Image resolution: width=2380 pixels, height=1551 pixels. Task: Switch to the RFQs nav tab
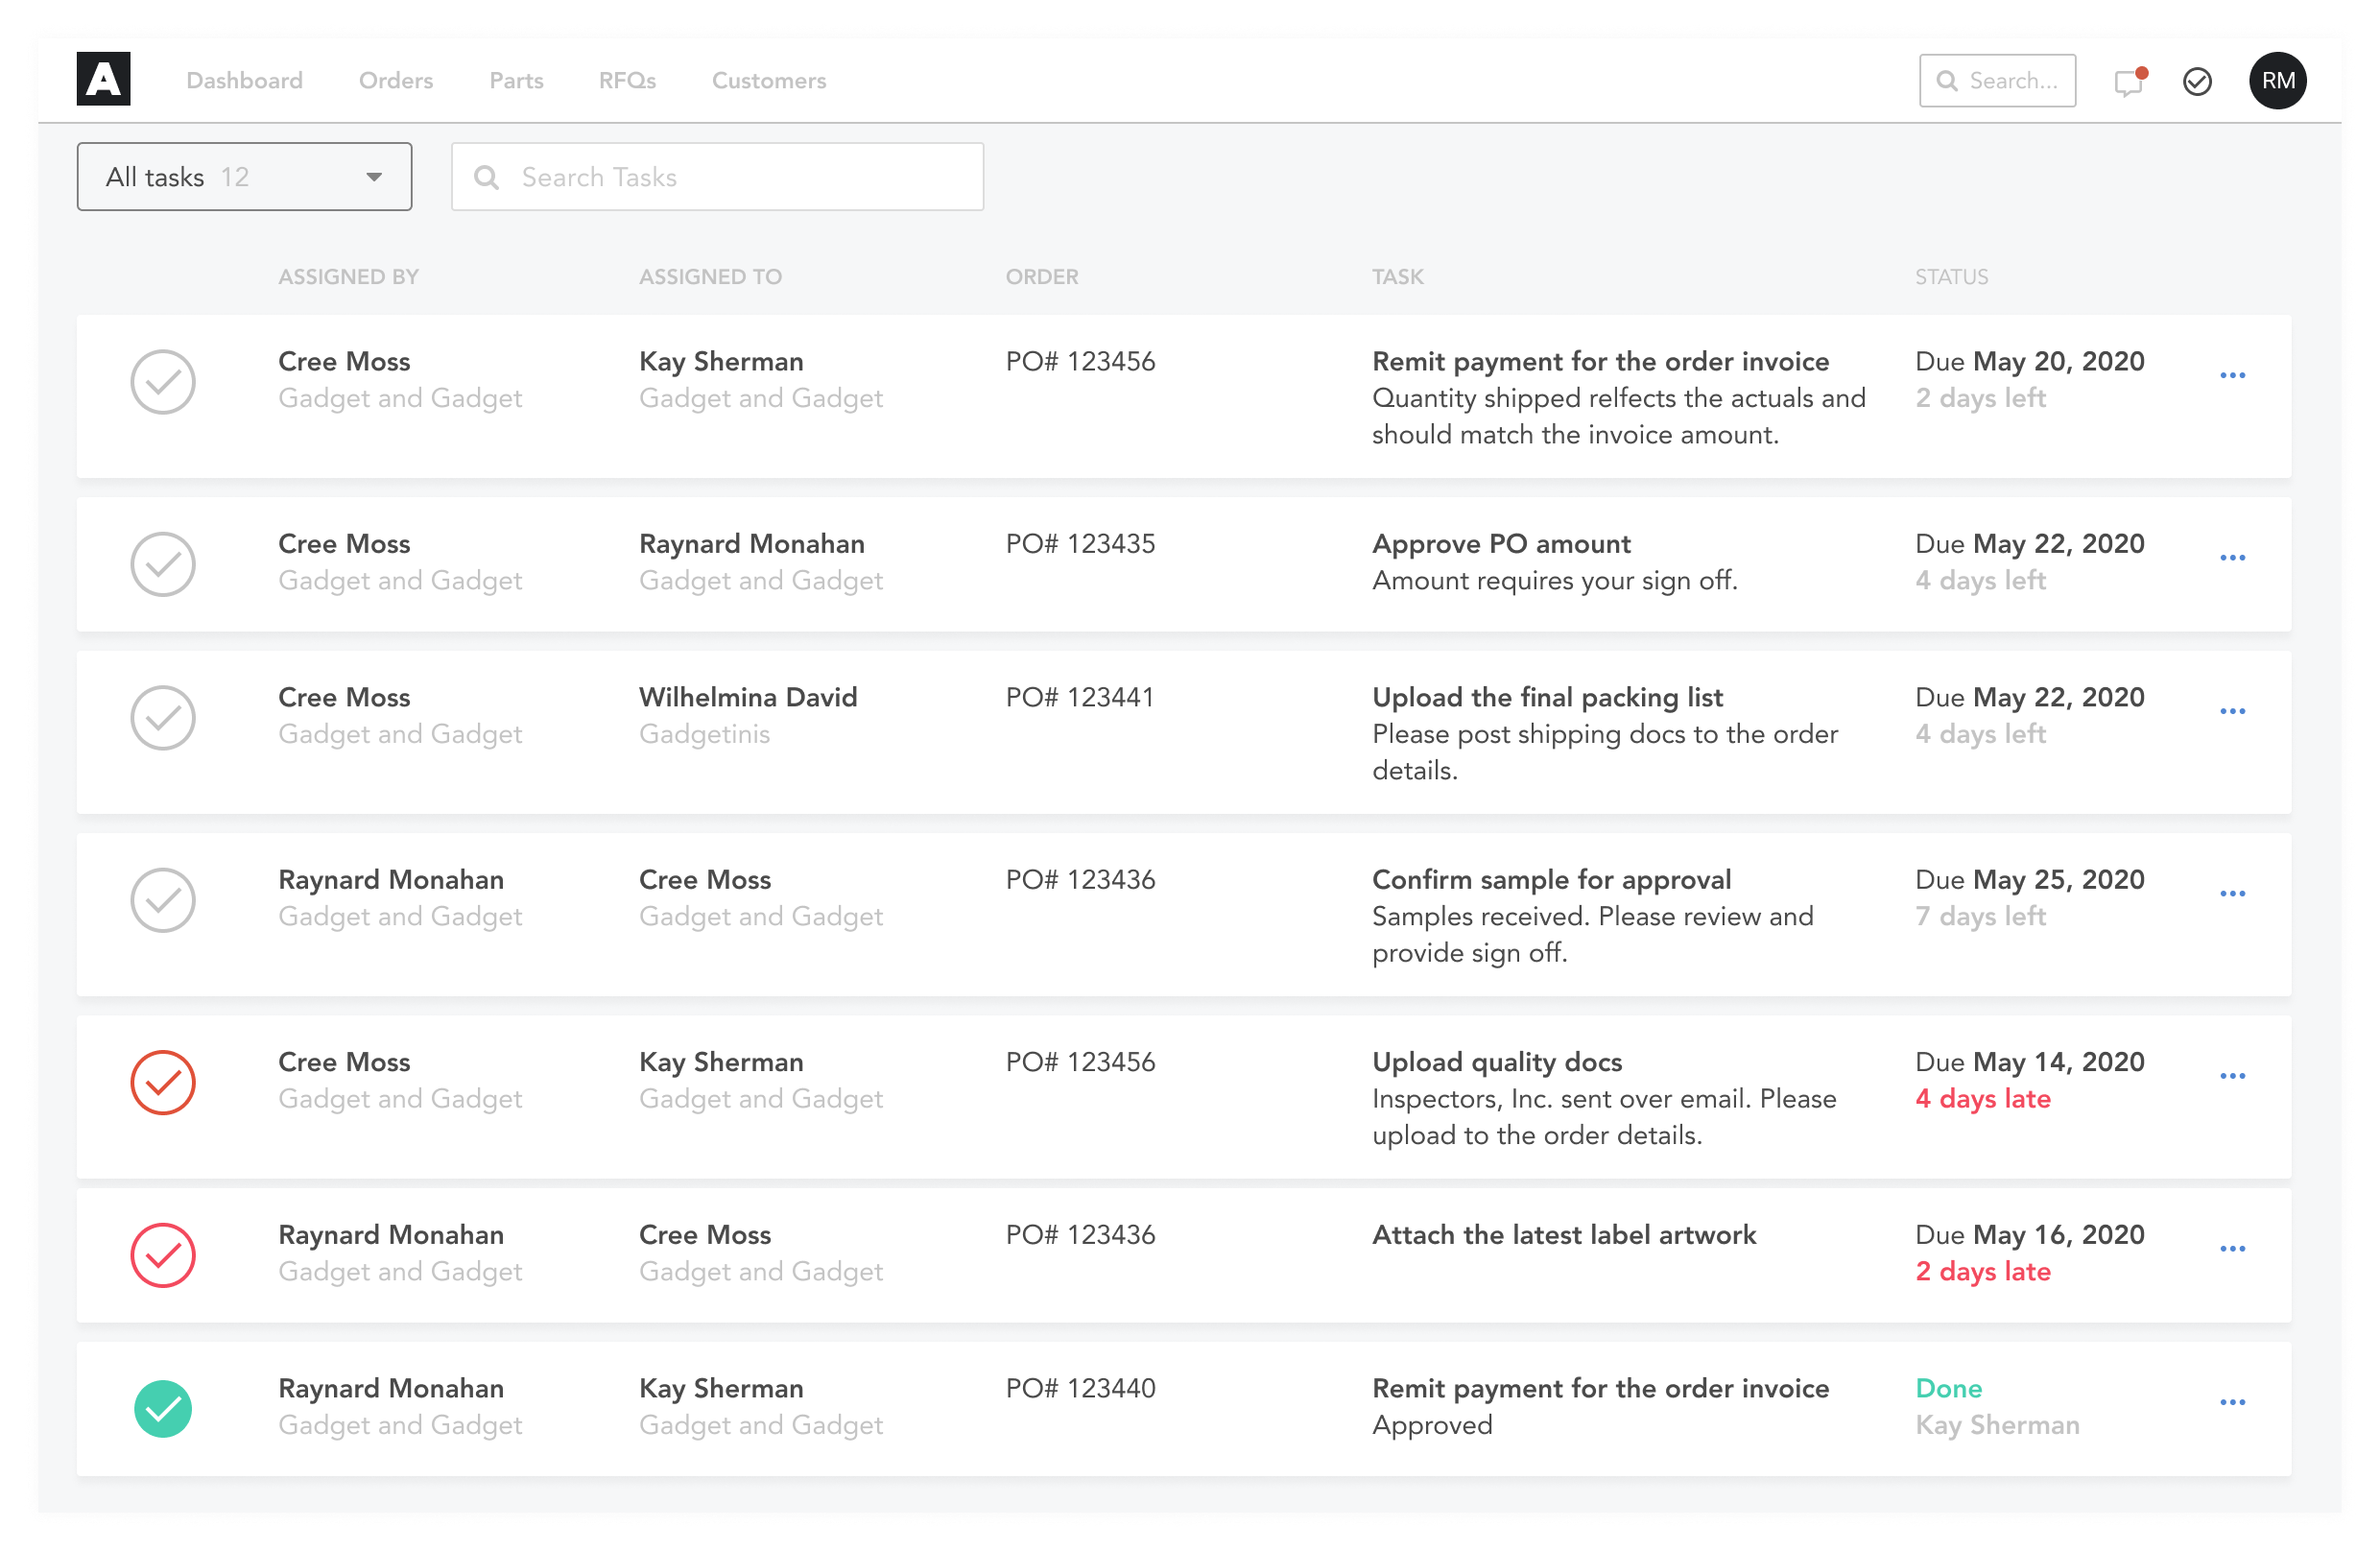pos(627,81)
